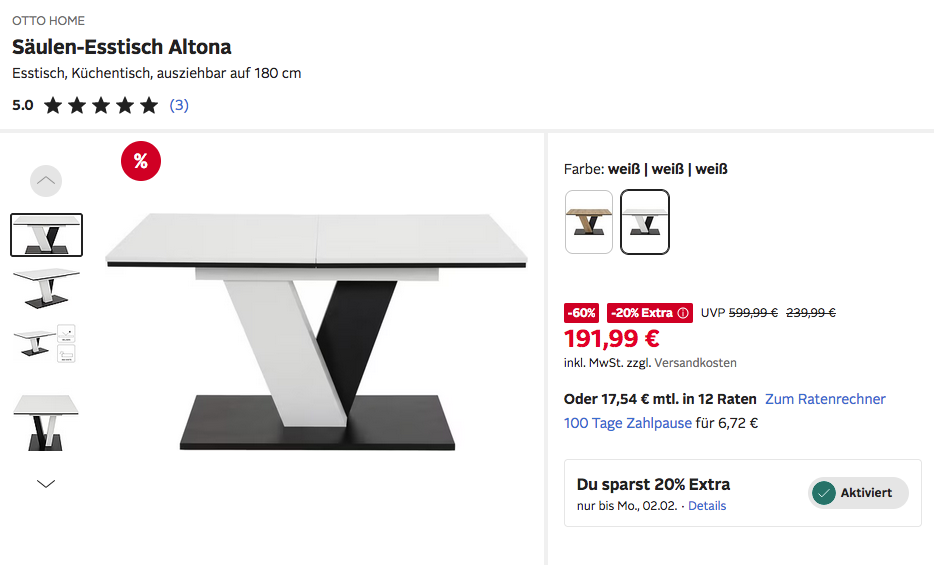Open Details for the 20% Extra offer
Screen dimensions: 934x565
coord(707,506)
